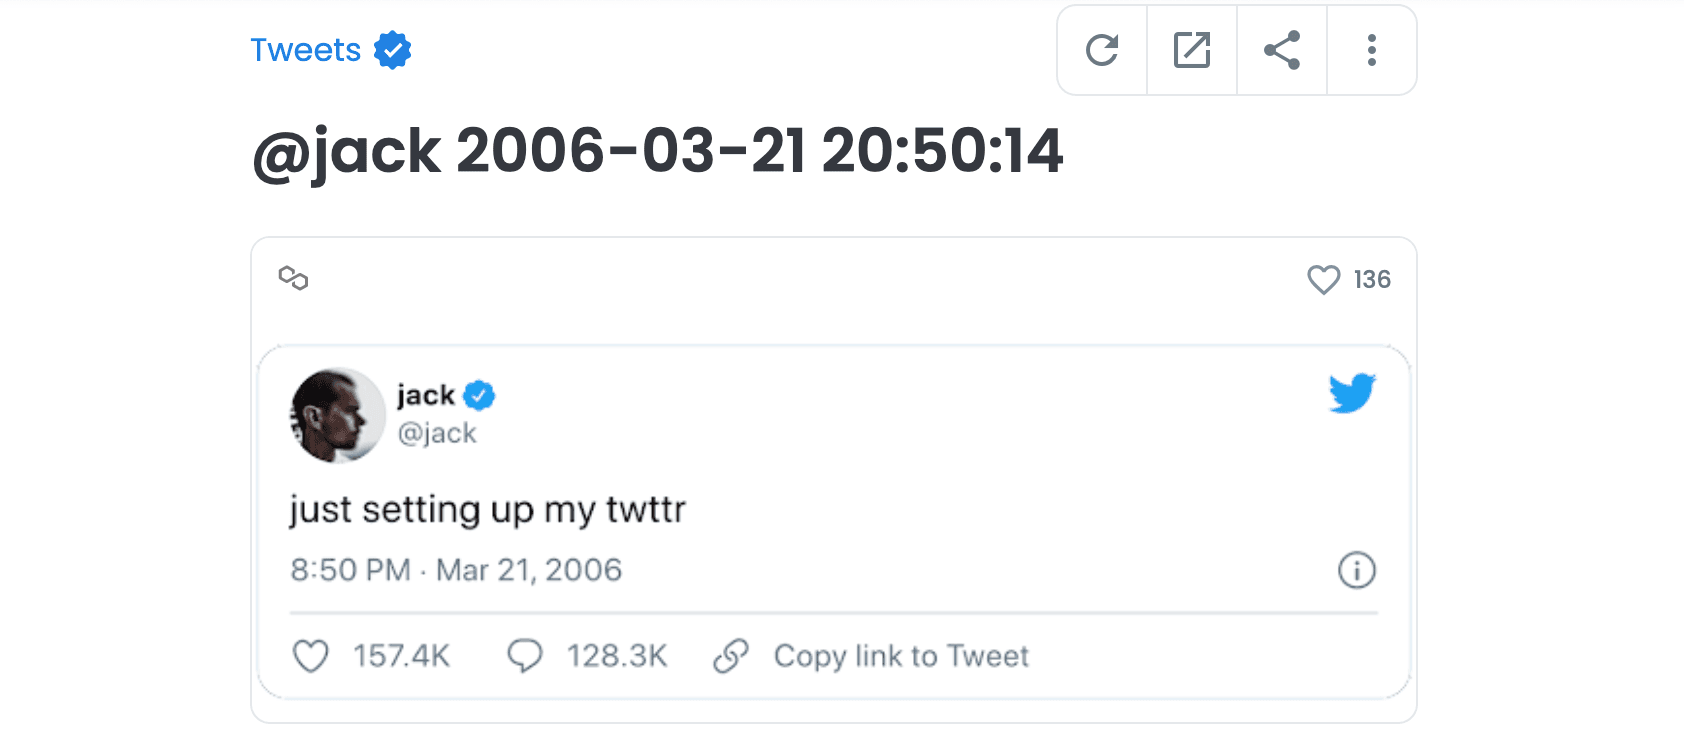Click the chain link icon beside Copy link
Viewport: 1684px width, 746px height.
pos(732,656)
